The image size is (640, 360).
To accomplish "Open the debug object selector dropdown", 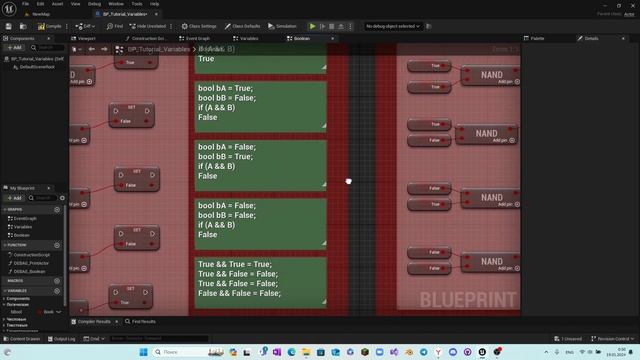I will (393, 26).
